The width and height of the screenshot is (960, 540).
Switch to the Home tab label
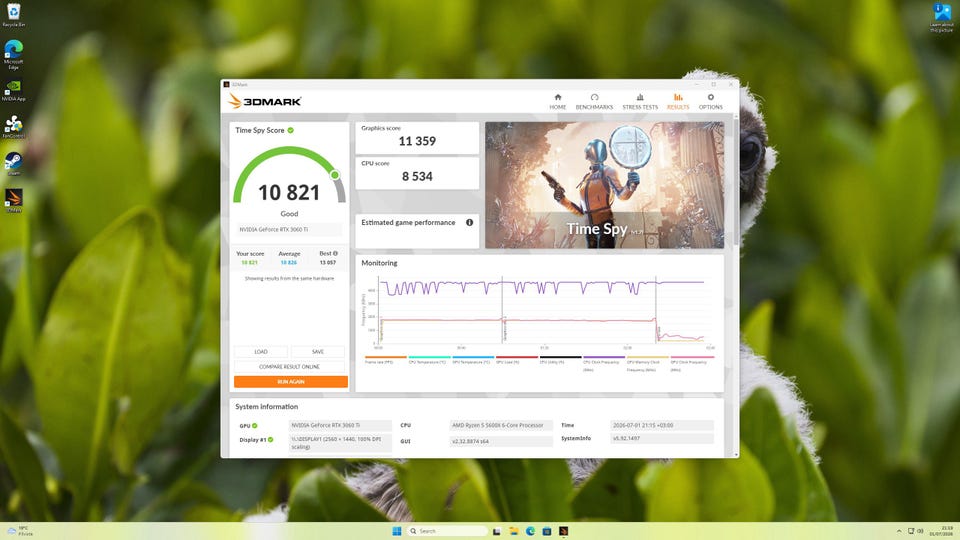point(558,107)
